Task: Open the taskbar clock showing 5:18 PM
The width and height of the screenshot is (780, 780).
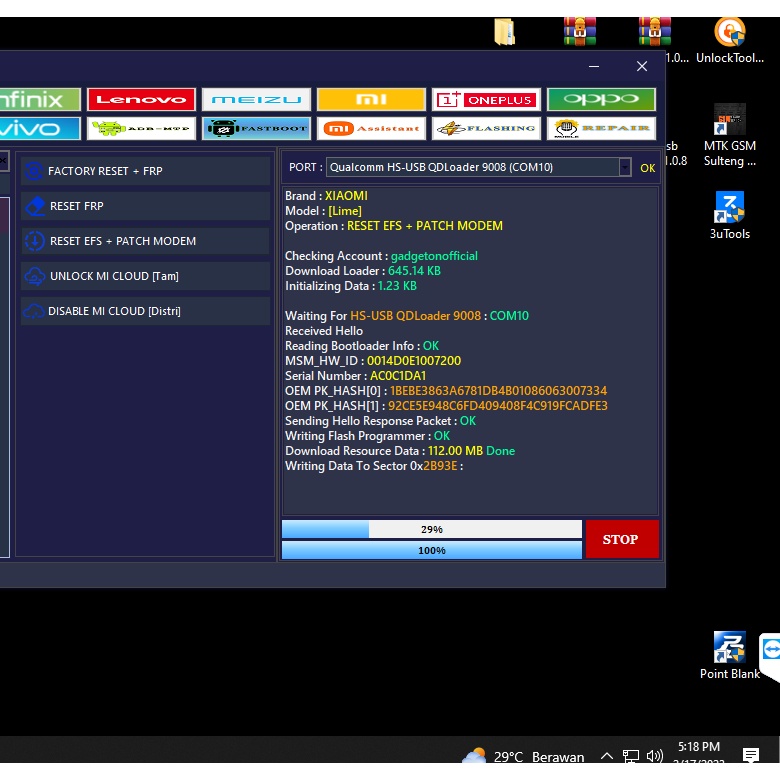Action: point(698,752)
